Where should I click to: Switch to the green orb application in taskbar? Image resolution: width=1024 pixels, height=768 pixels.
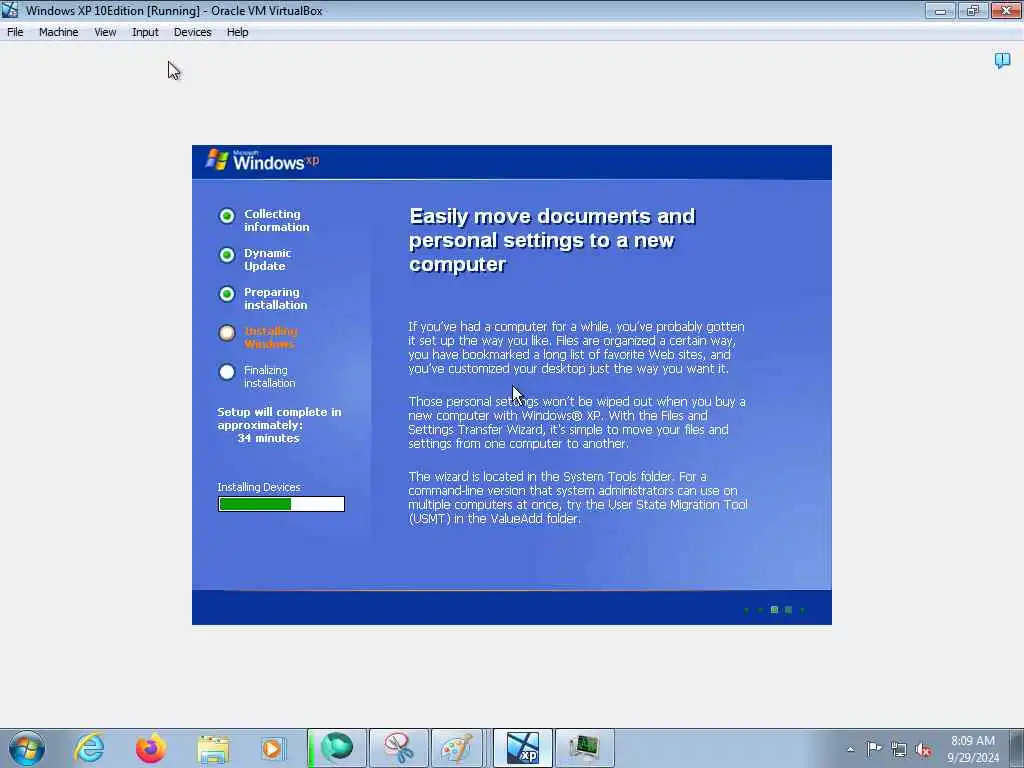click(x=336, y=748)
